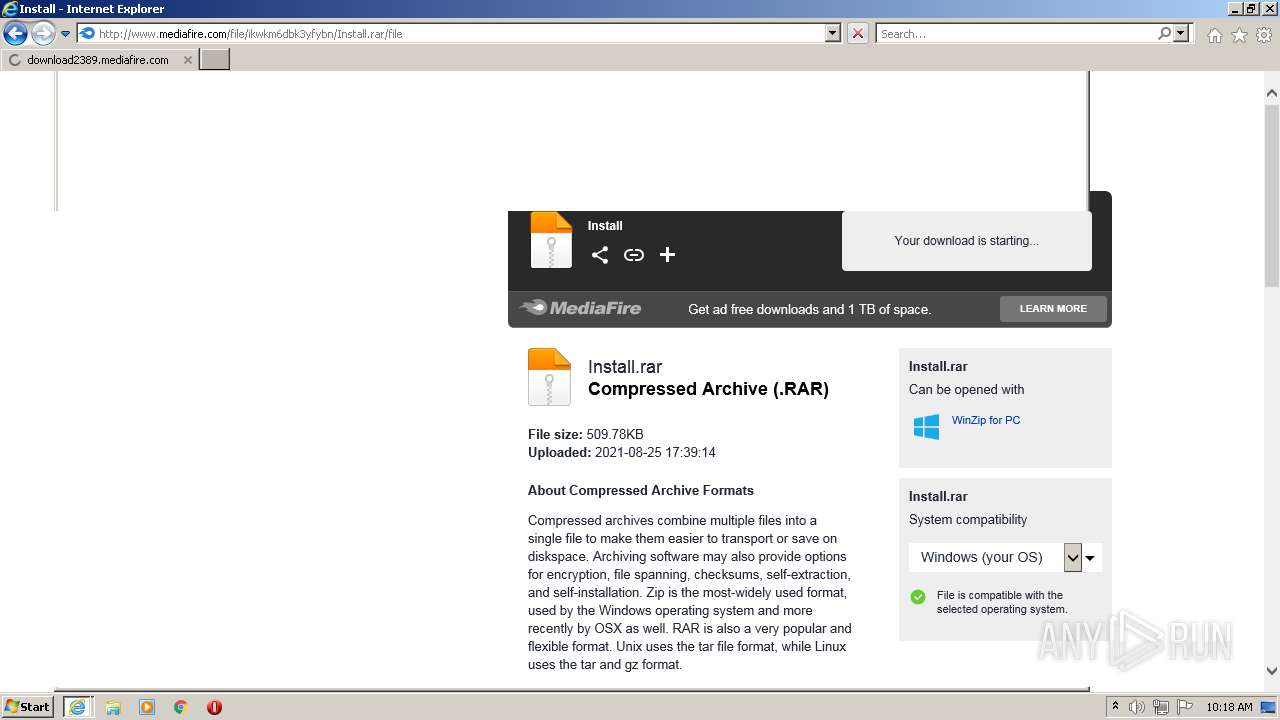Click the search magnifier icon
This screenshot has height=720, width=1280.
[x=1164, y=34]
